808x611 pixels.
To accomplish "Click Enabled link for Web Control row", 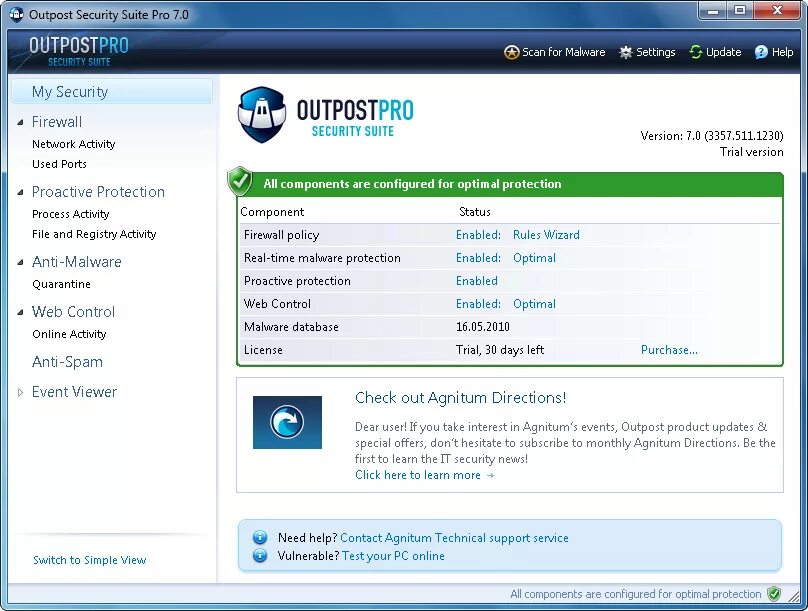I will coord(478,304).
